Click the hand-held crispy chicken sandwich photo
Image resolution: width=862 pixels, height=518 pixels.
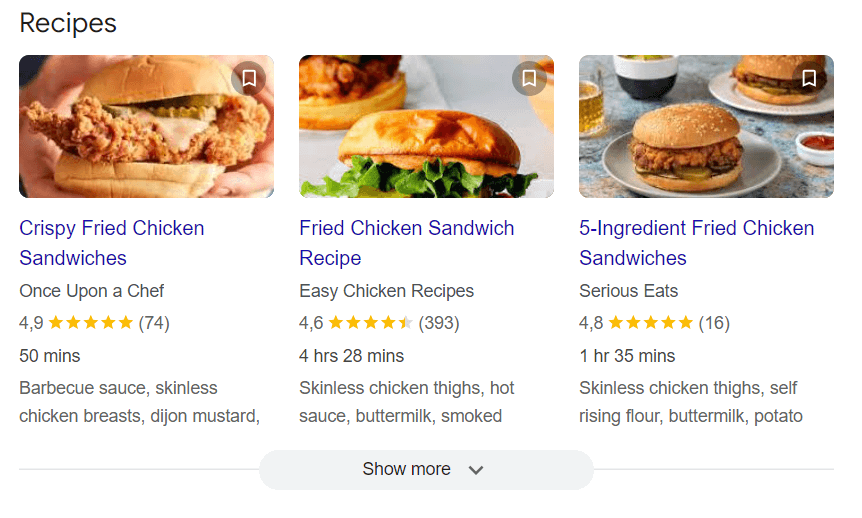tap(146, 126)
